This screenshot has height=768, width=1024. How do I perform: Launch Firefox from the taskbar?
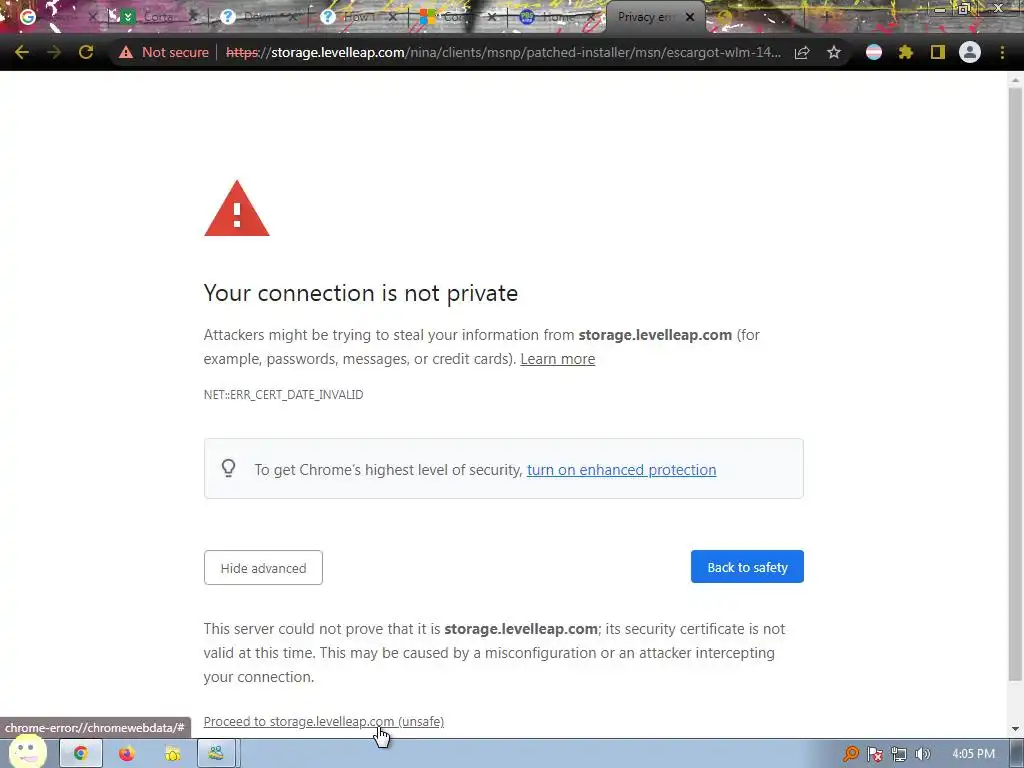pos(127,754)
